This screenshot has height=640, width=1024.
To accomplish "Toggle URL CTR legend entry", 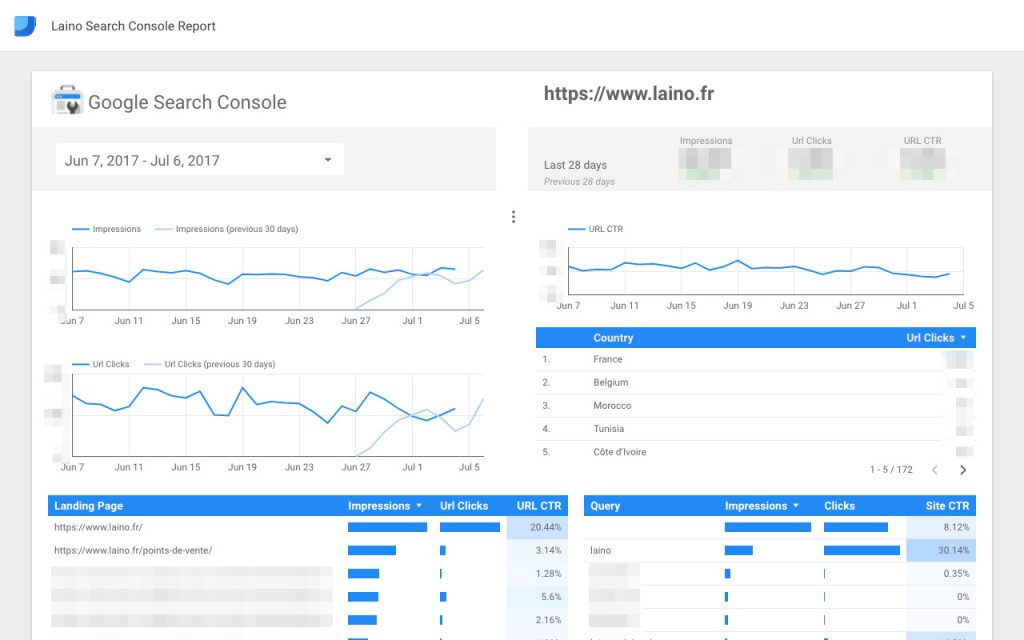I will coord(596,229).
